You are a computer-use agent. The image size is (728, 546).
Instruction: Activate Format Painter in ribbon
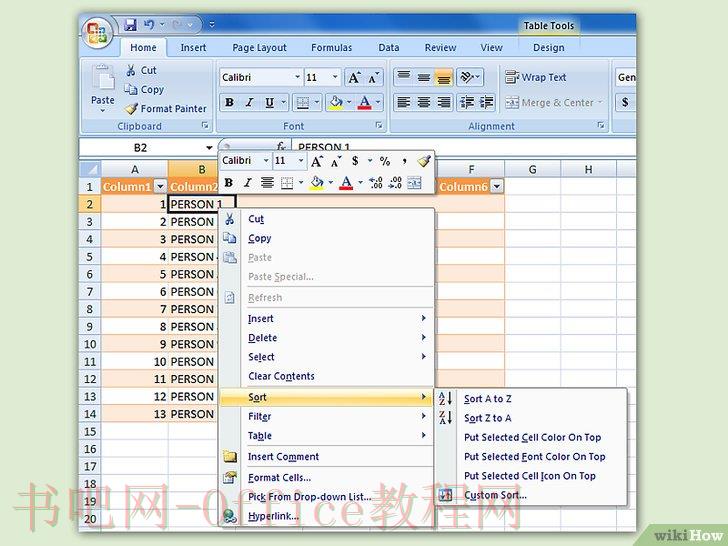pyautogui.click(x=166, y=109)
